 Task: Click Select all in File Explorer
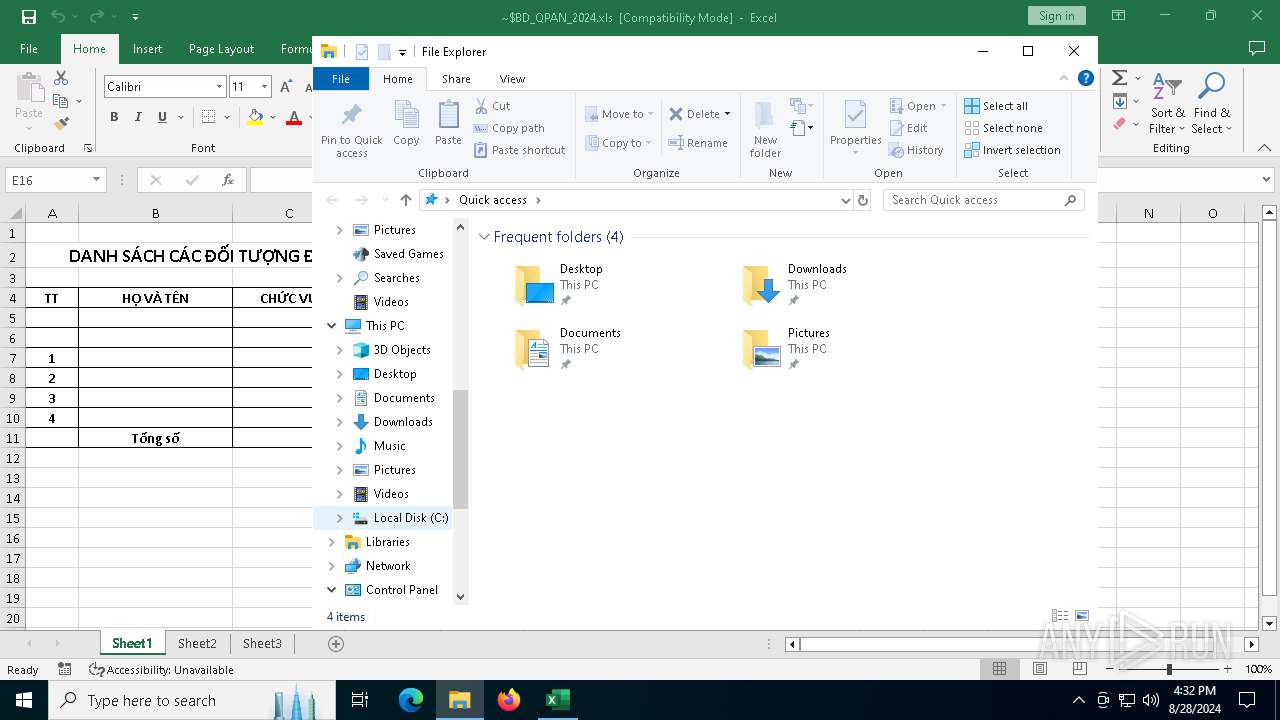[x=996, y=106]
